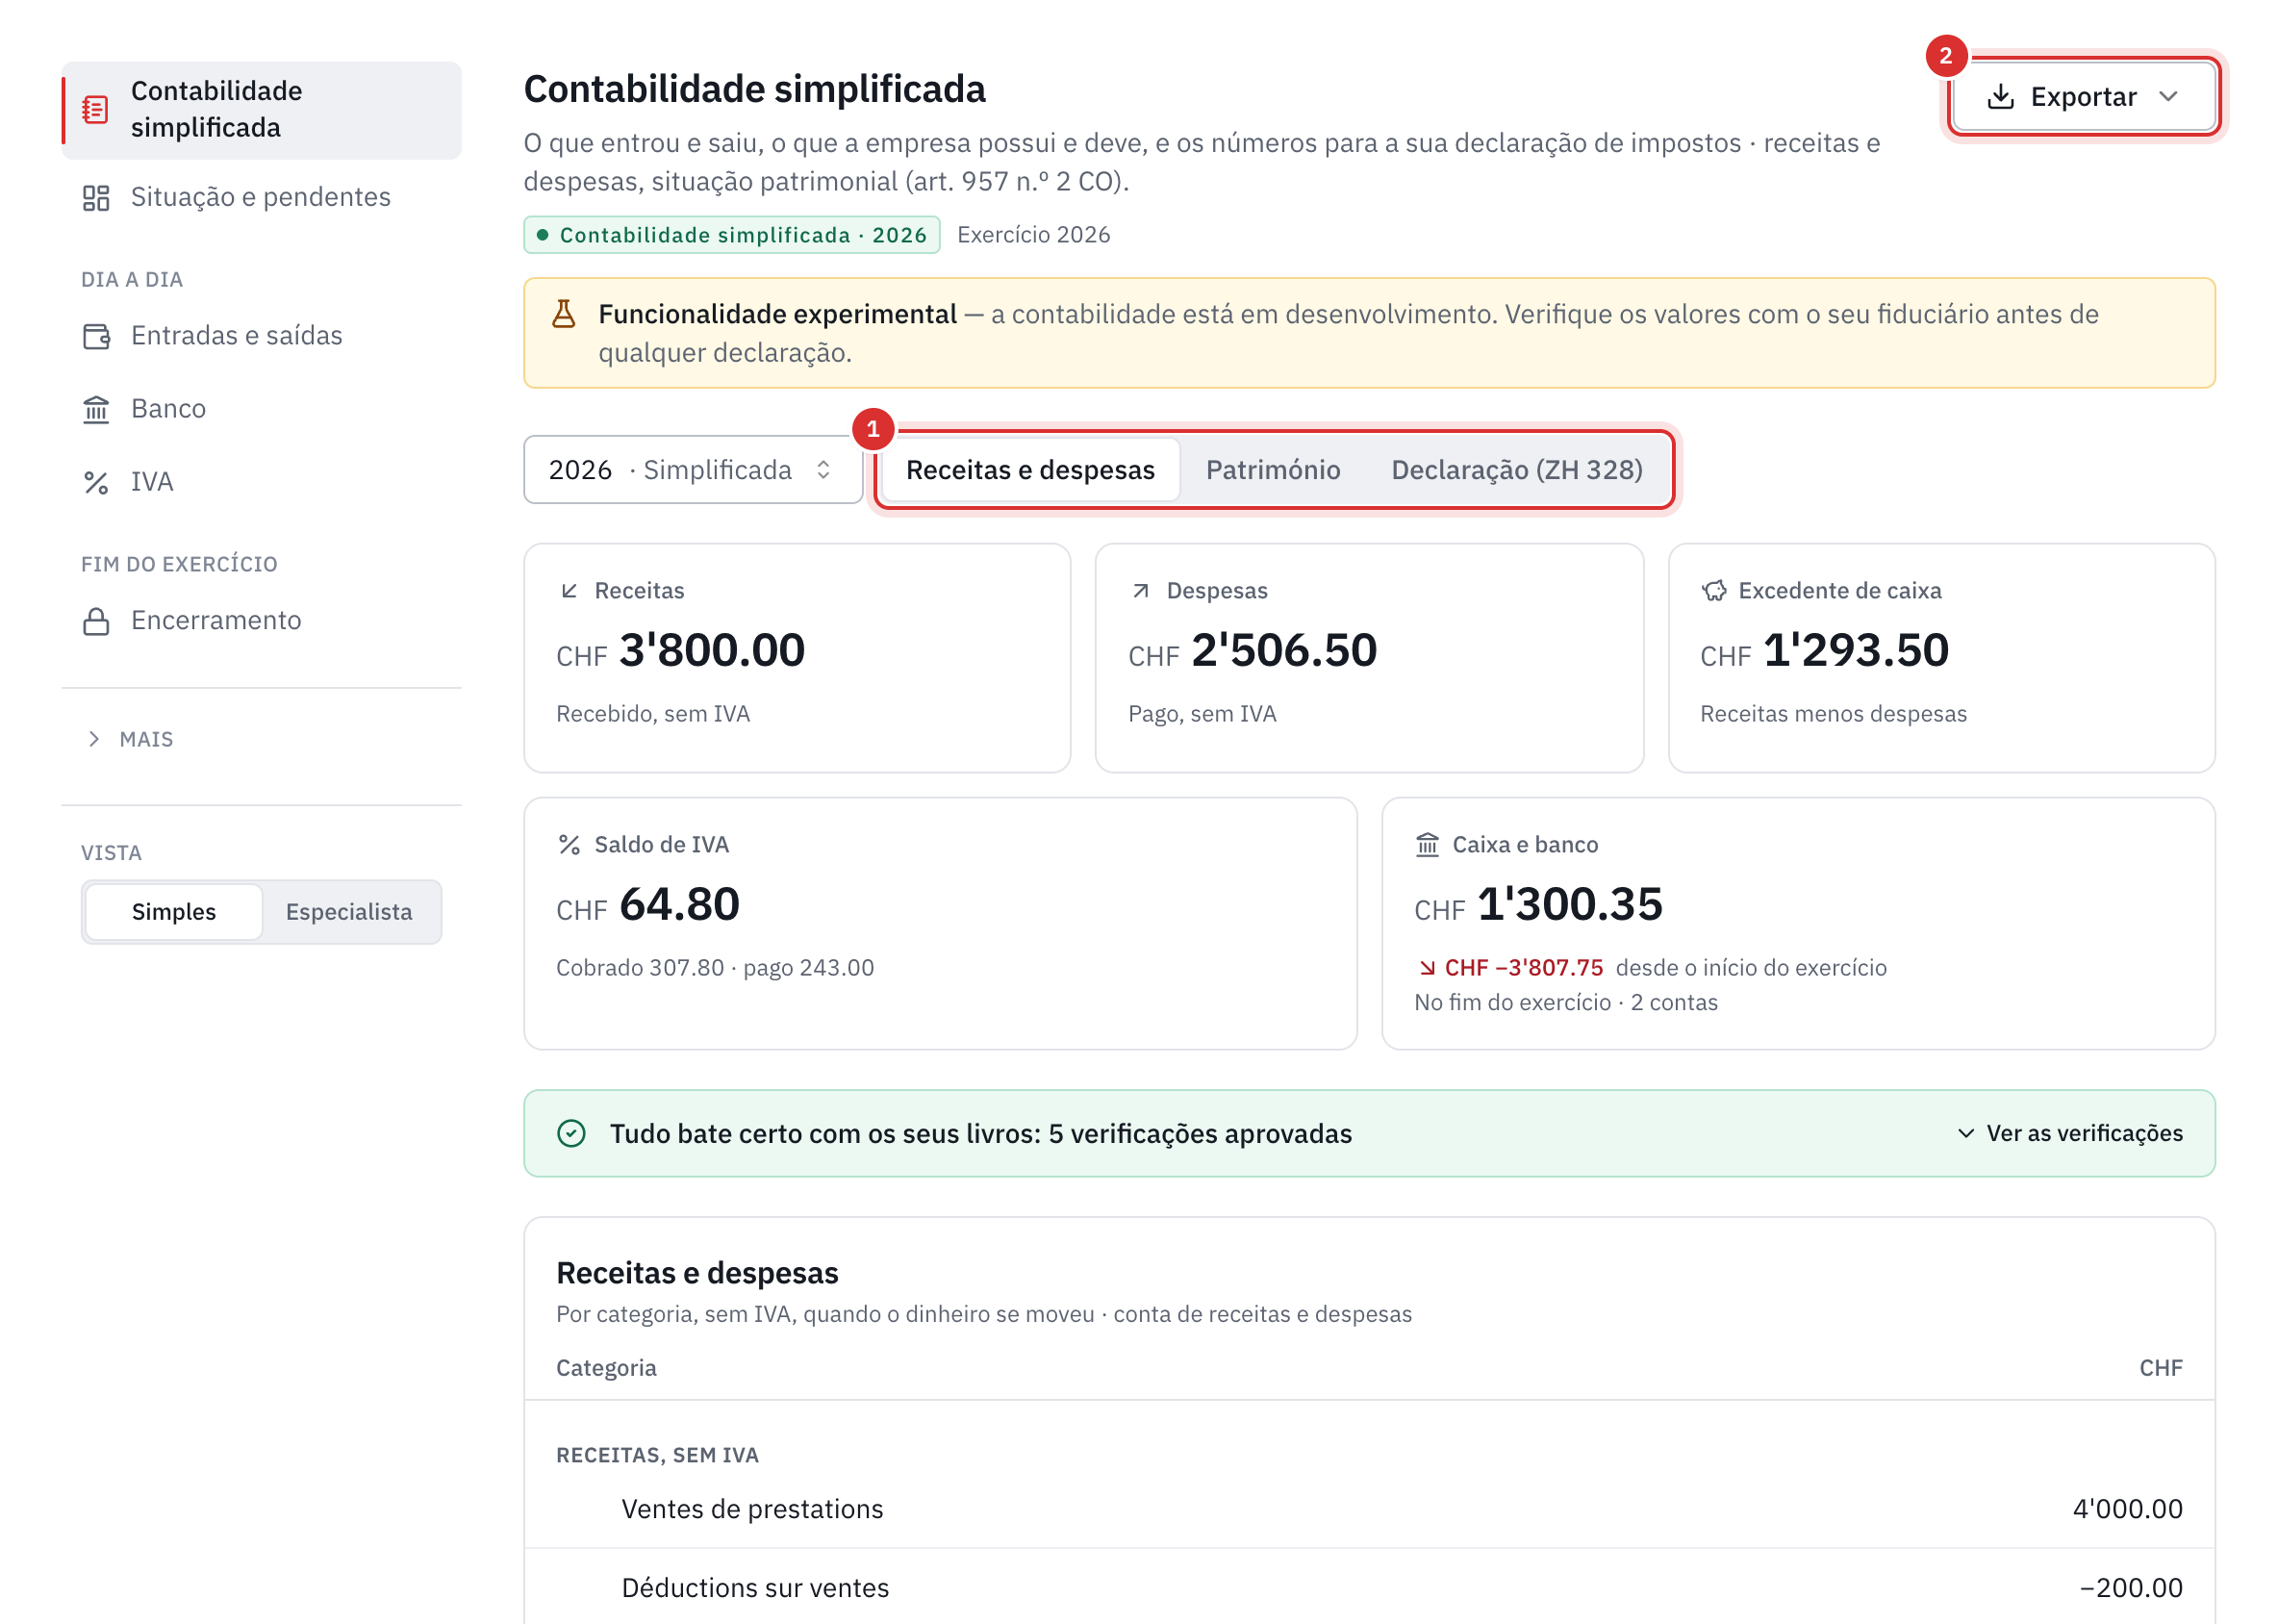2278x1624 pixels.
Task: Click the piggy bank icon on Excedente de caixa
Action: tap(1714, 591)
